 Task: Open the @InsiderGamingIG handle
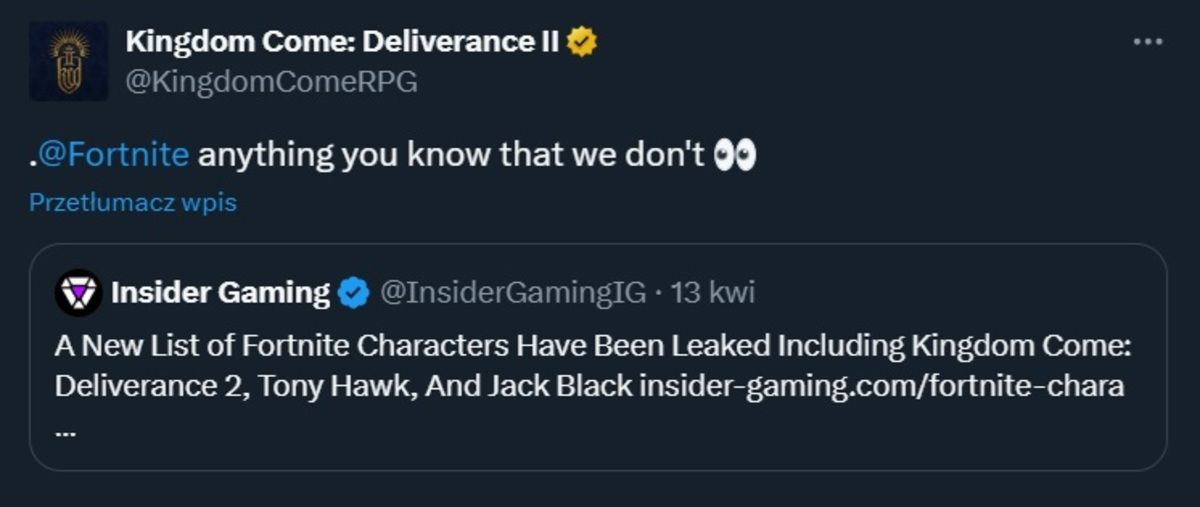tap(513, 293)
